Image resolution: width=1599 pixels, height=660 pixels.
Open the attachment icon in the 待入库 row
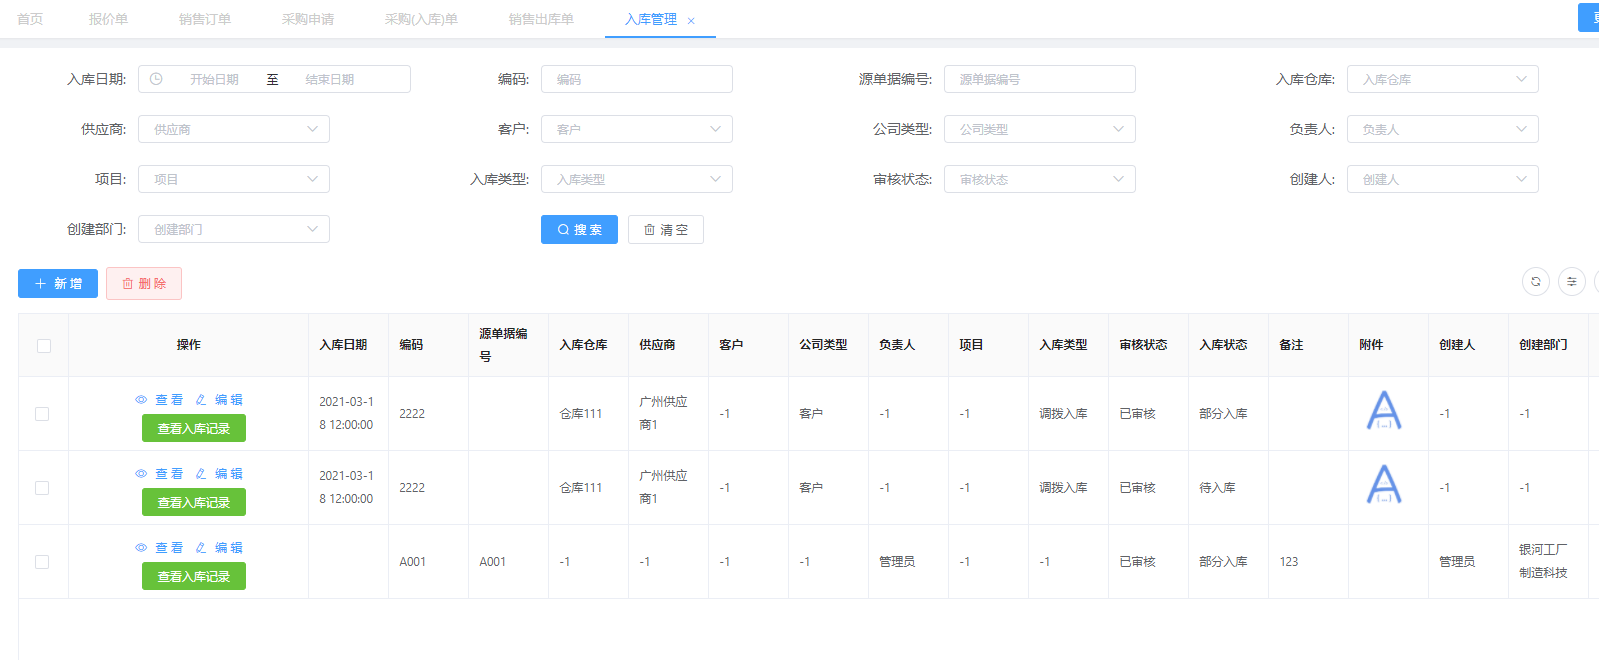tap(1384, 484)
